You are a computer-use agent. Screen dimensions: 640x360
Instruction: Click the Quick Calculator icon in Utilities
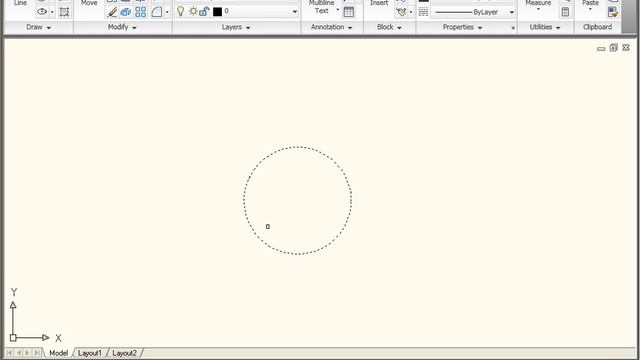coord(565,12)
